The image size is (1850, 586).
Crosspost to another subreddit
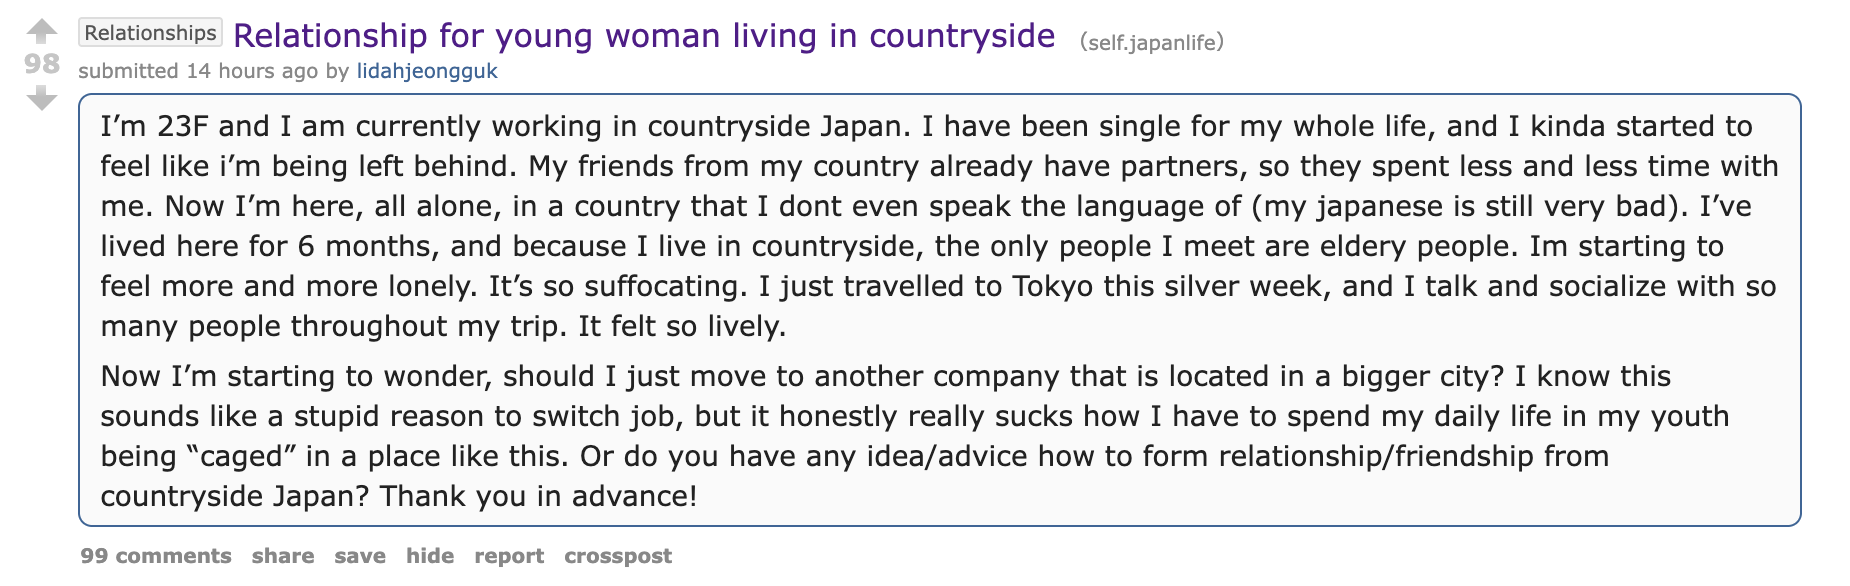(x=618, y=556)
